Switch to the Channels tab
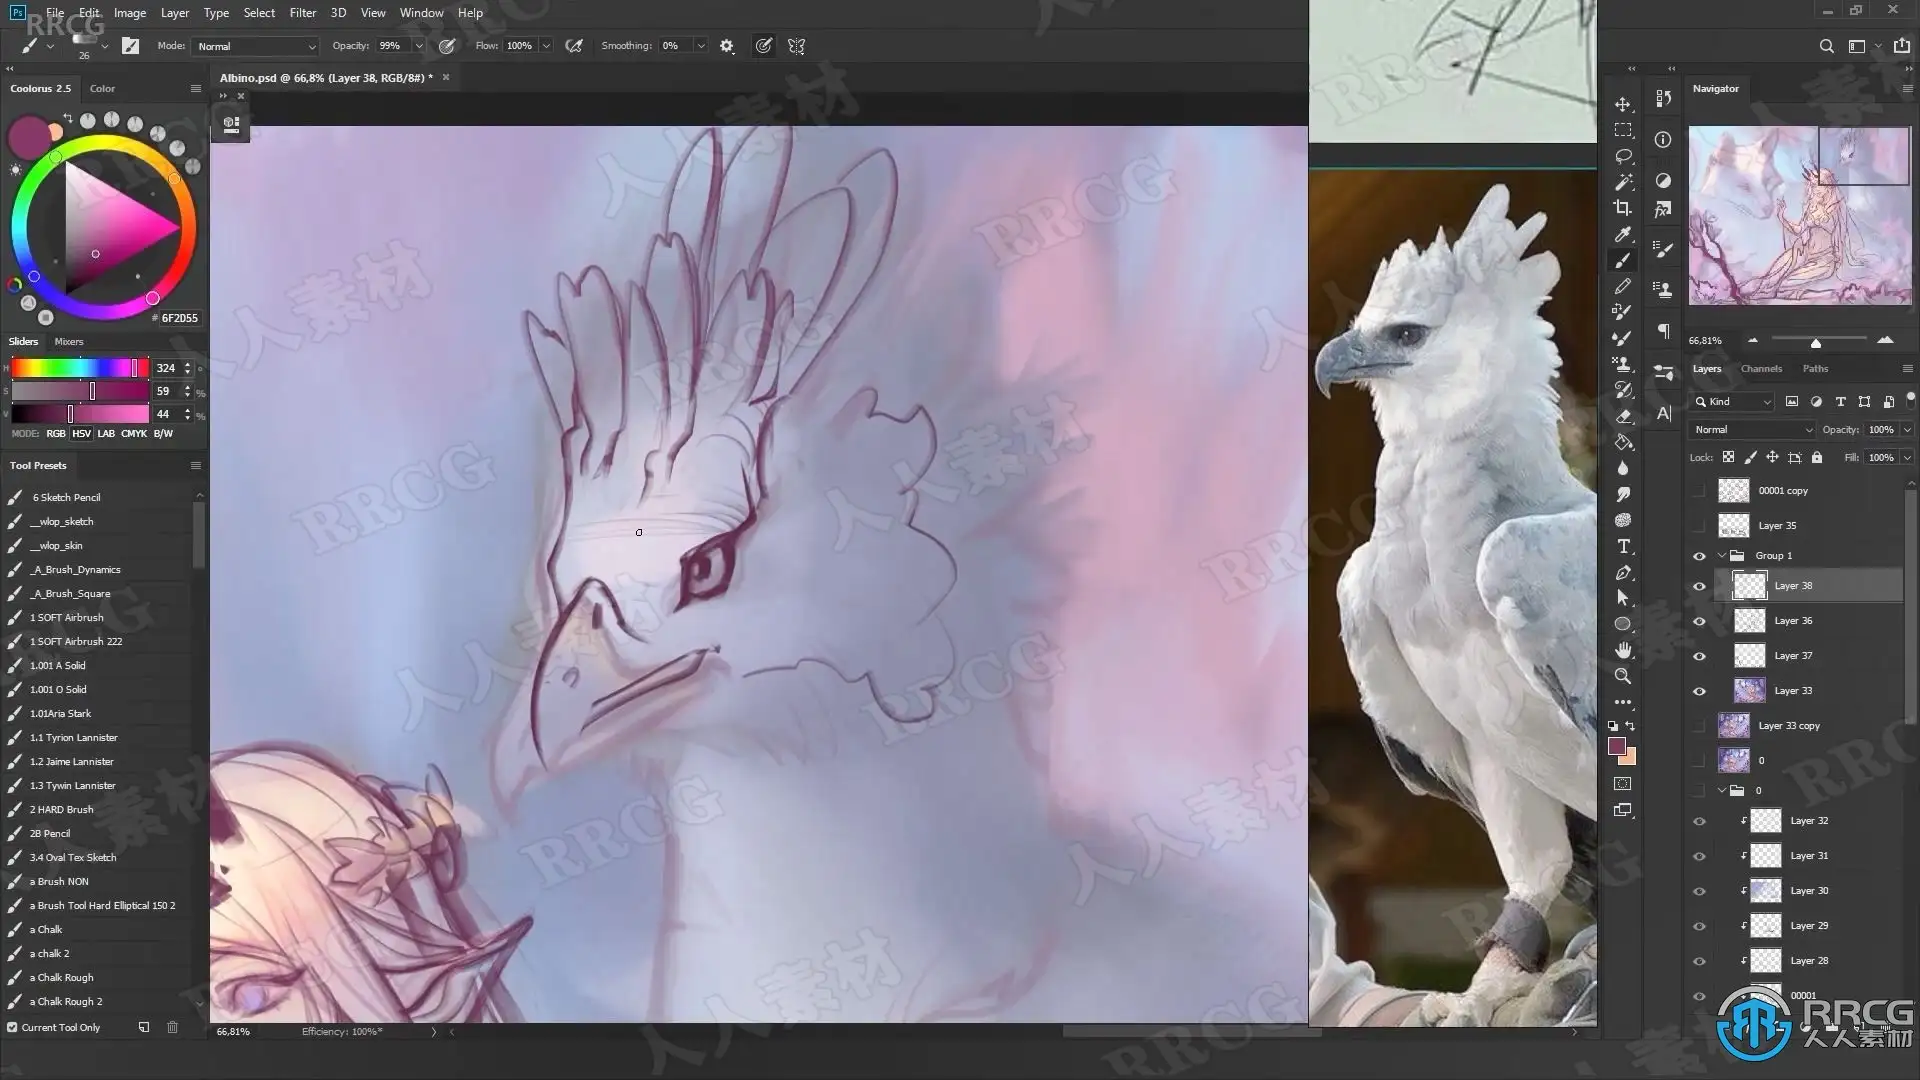The image size is (1920, 1080). (x=1761, y=369)
